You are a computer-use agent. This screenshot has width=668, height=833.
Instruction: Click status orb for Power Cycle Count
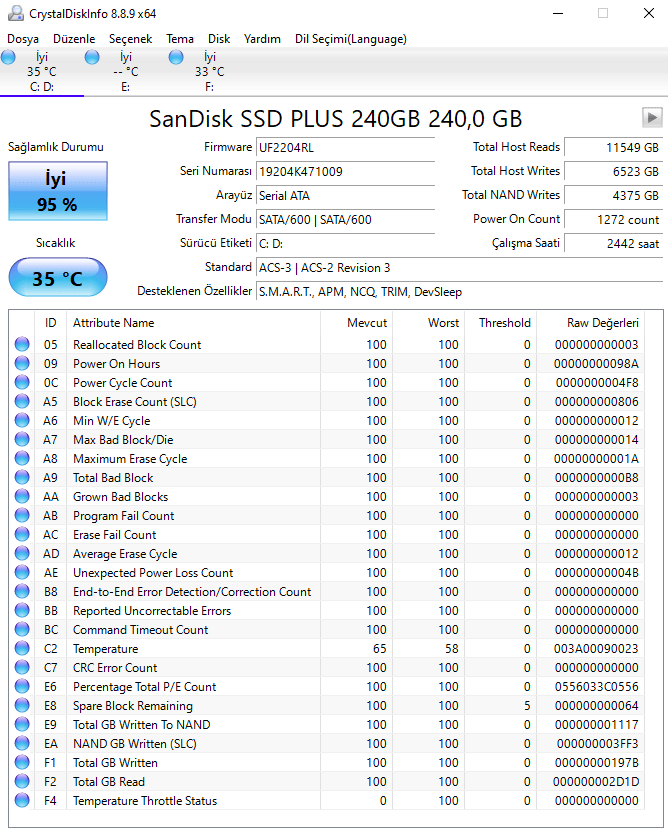tap(22, 382)
